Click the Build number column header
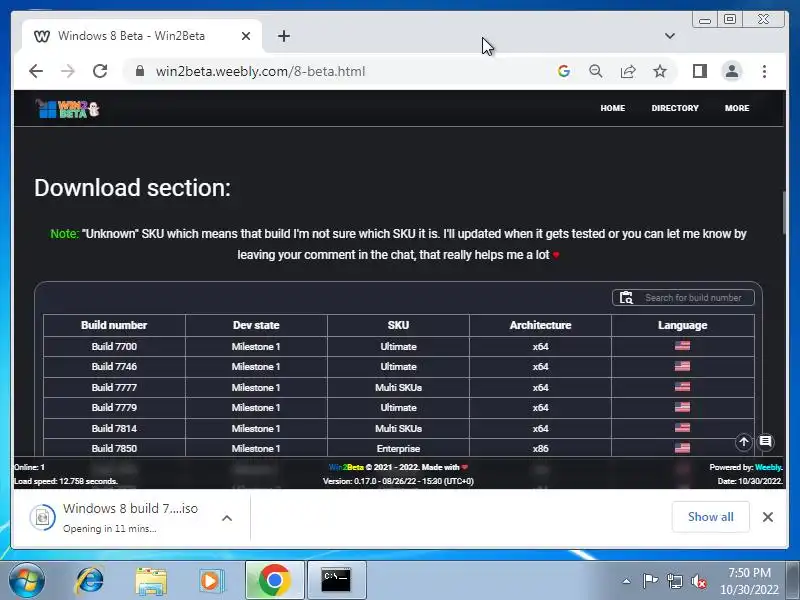The height and width of the screenshot is (600, 800). (114, 325)
